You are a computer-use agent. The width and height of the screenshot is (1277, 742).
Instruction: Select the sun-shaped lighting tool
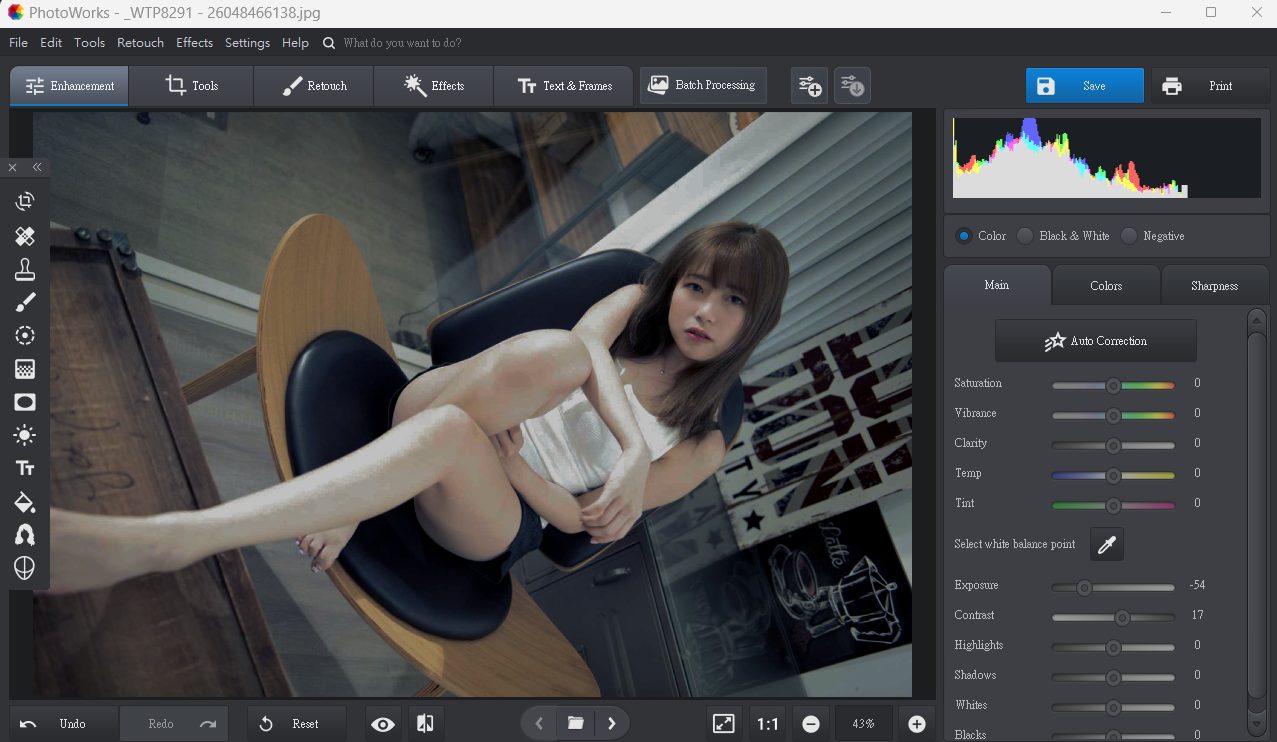tap(25, 435)
